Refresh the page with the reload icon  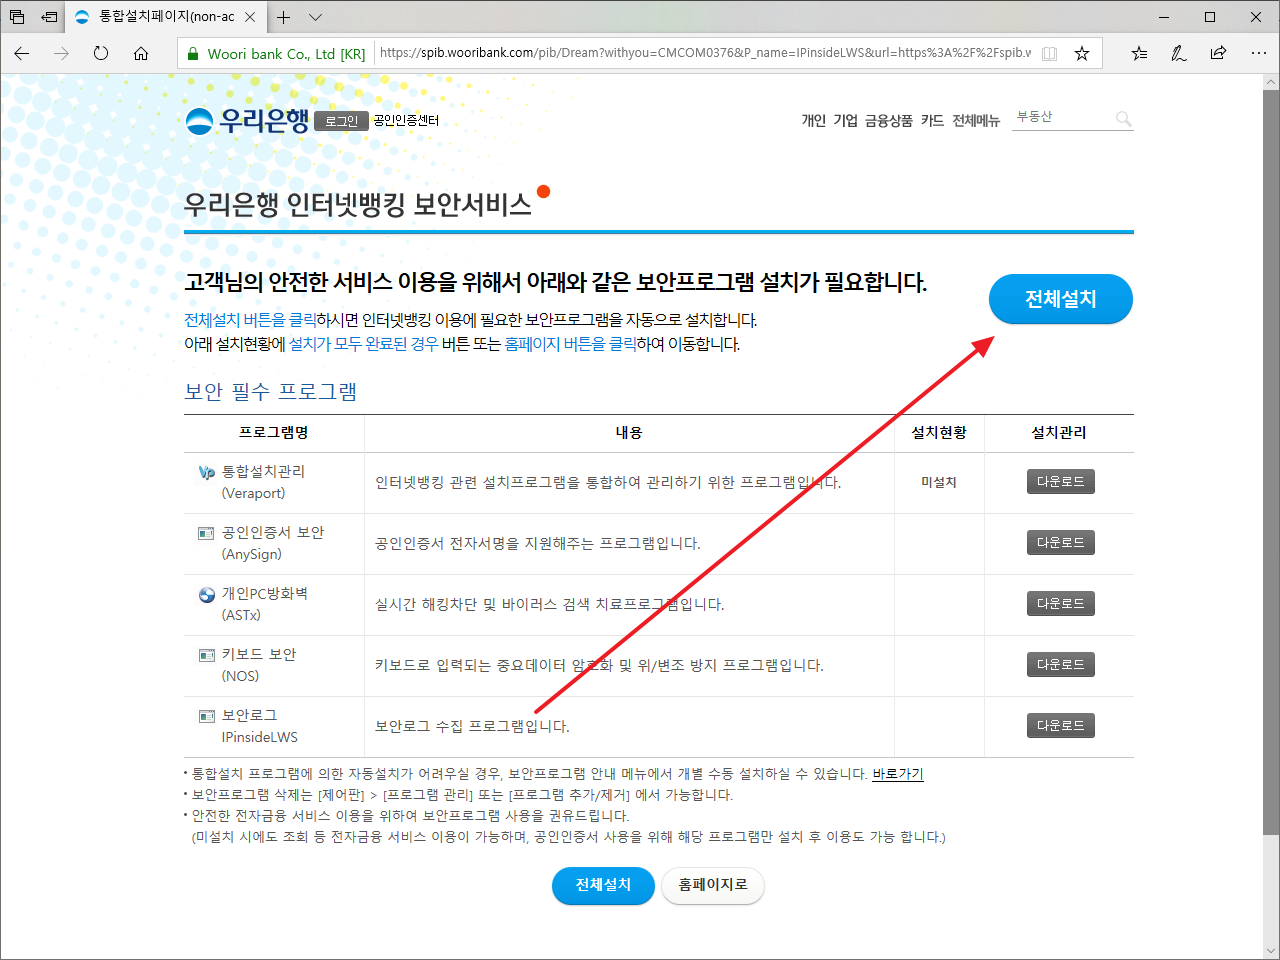[x=101, y=54]
